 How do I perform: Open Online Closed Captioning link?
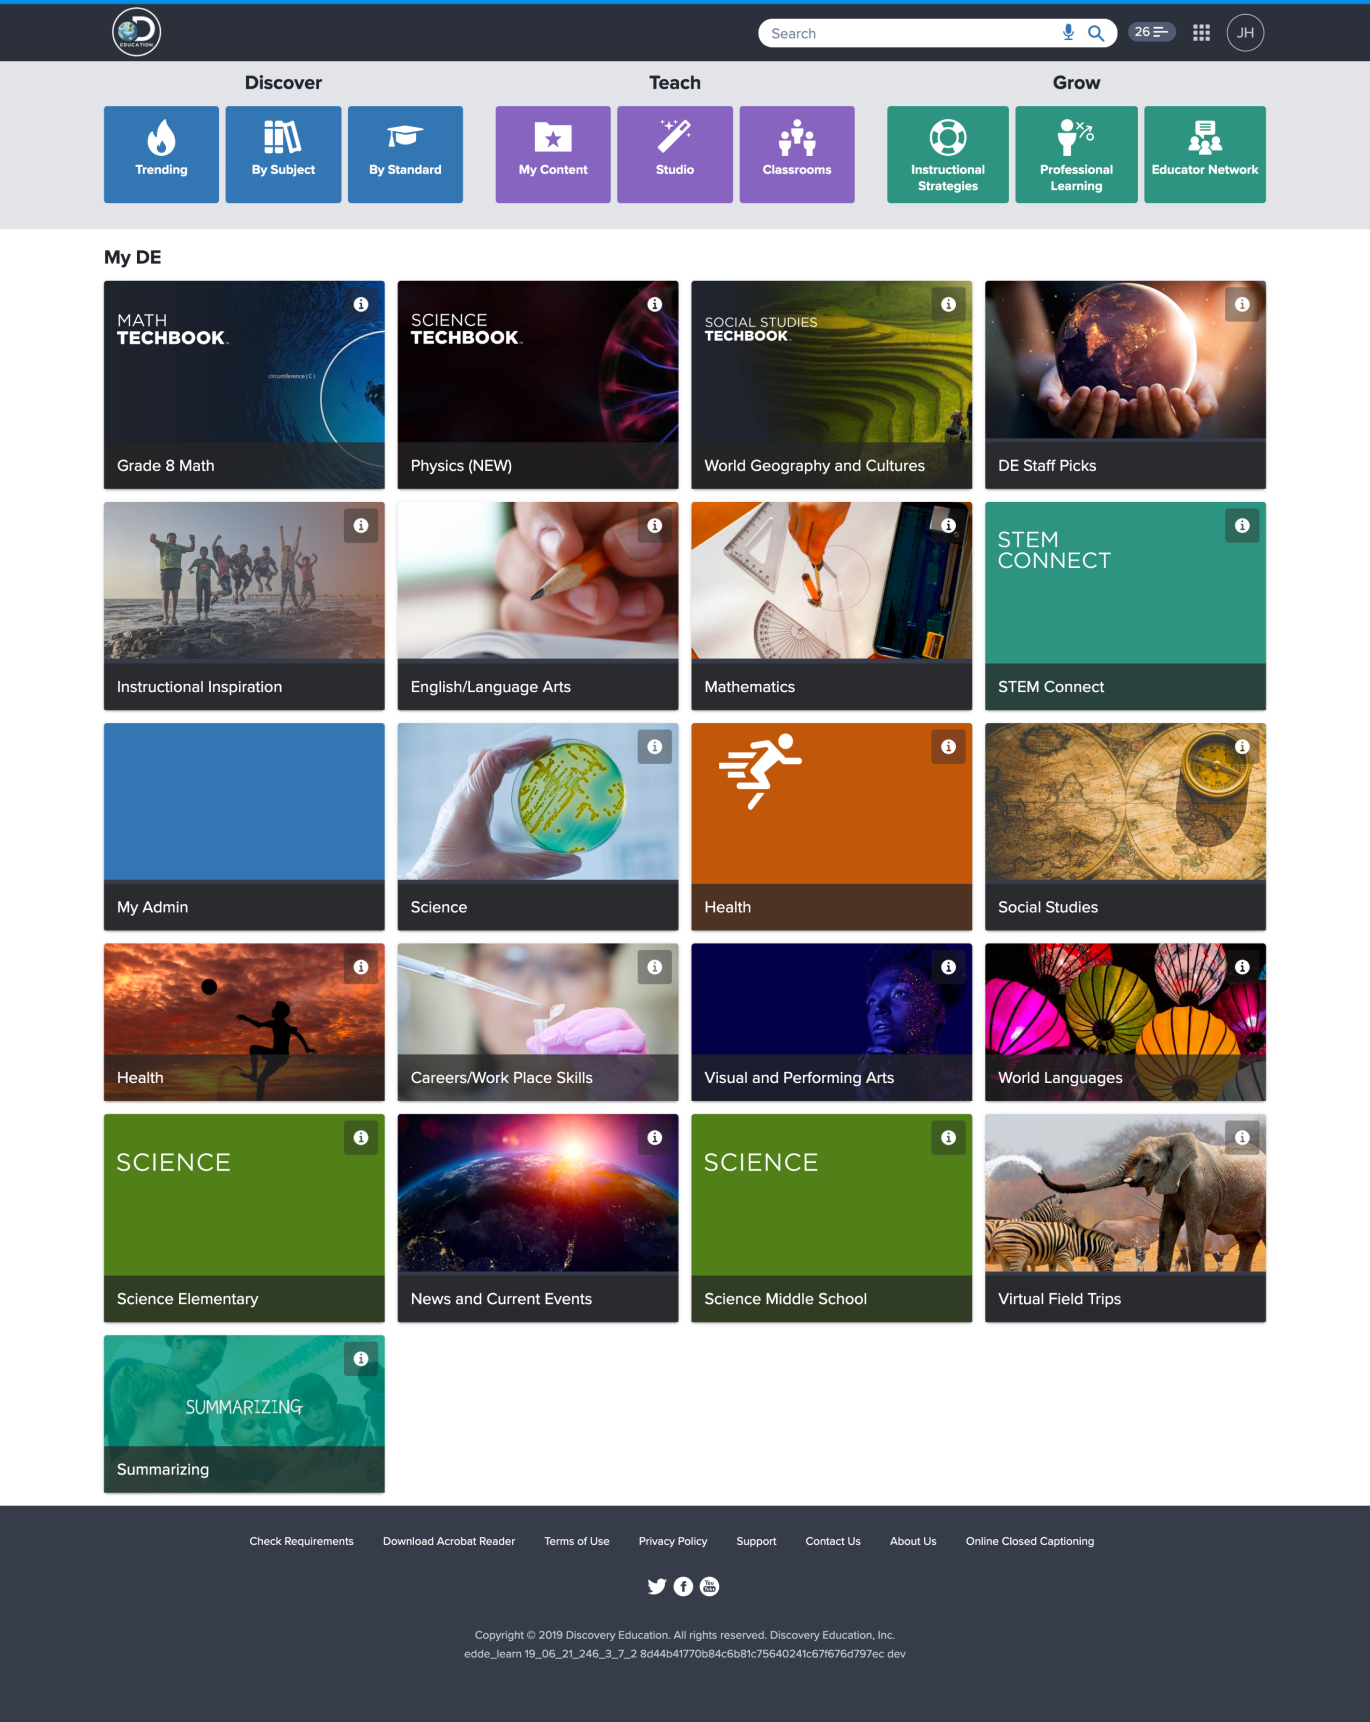(1030, 1541)
